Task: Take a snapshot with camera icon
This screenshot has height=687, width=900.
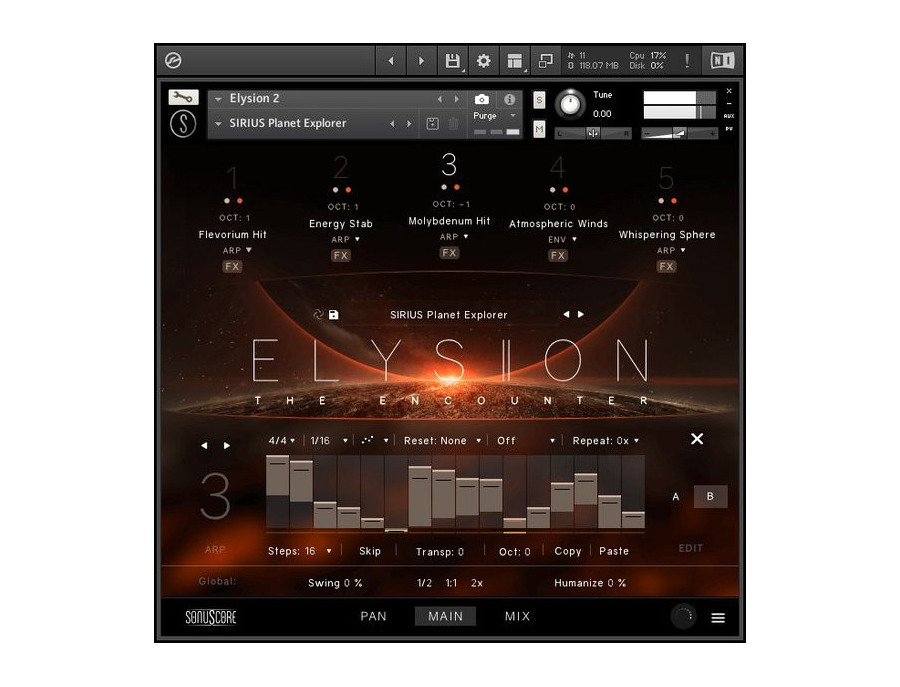Action: (482, 99)
